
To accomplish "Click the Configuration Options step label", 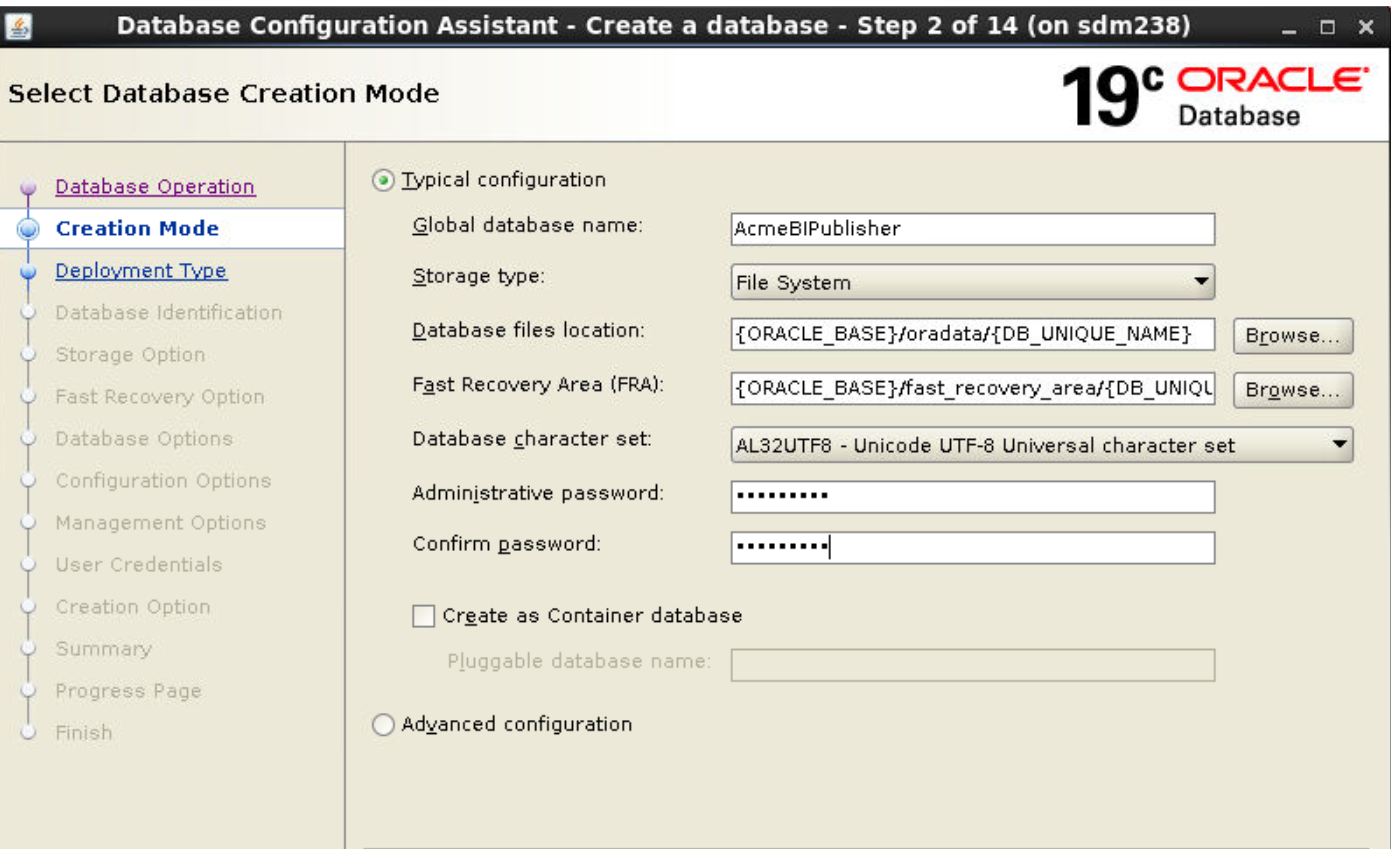I will coord(163,481).
